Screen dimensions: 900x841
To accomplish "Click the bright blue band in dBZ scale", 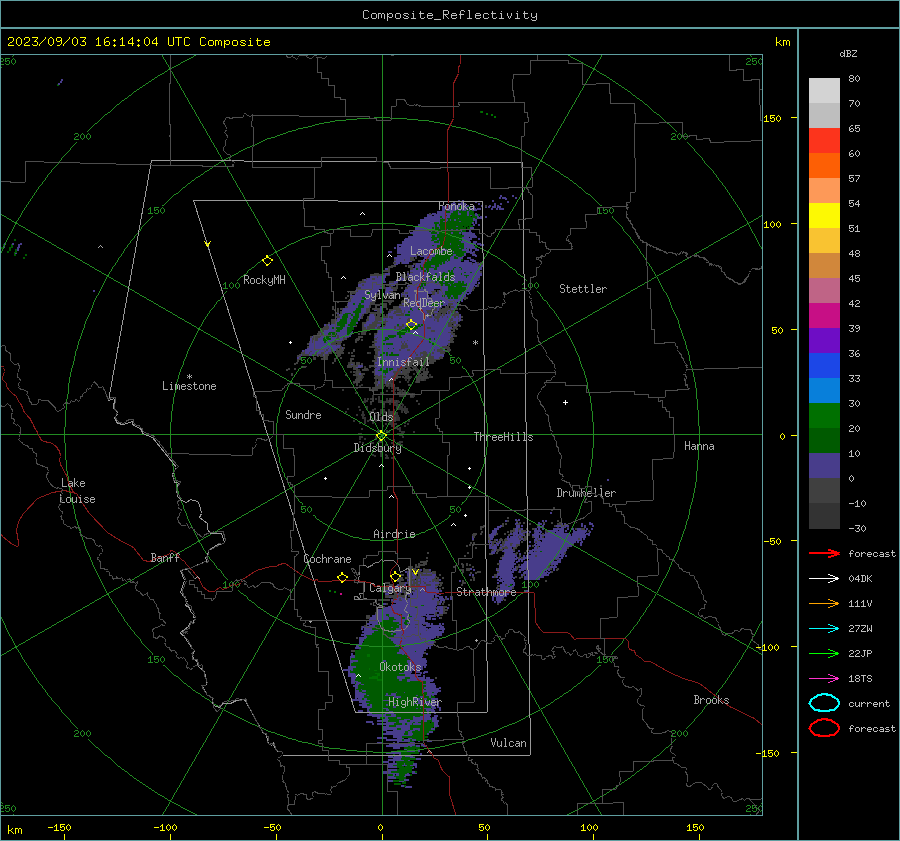I will click(824, 366).
